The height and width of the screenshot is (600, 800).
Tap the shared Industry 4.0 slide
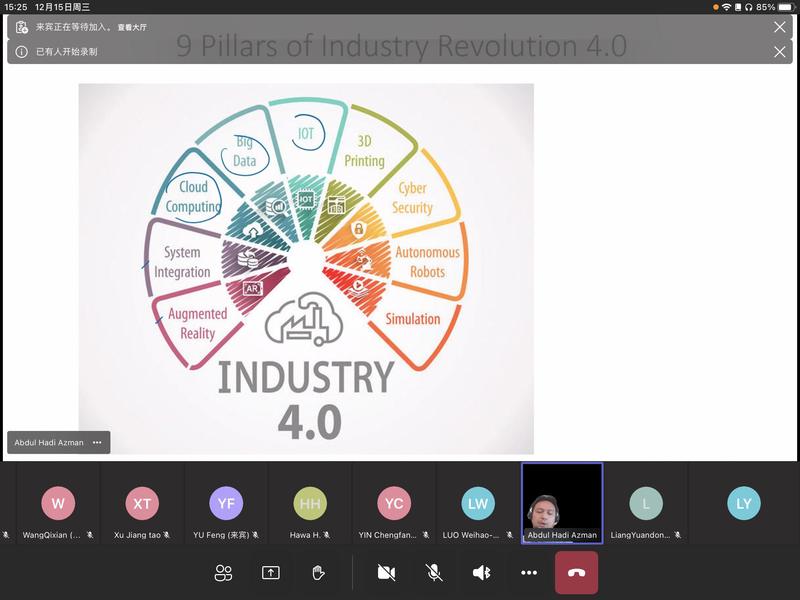(x=306, y=268)
